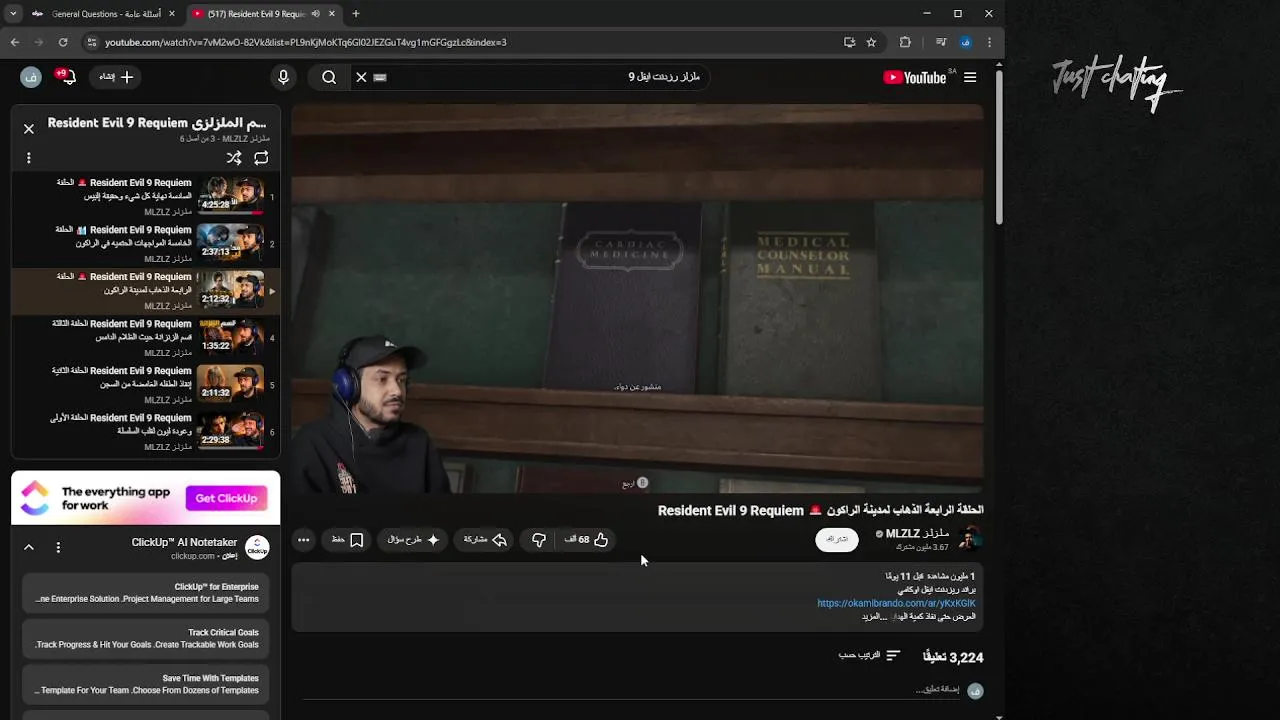Play playlist video 2 thumbnail 2:37:13
The image size is (1280, 720).
tap(230, 241)
